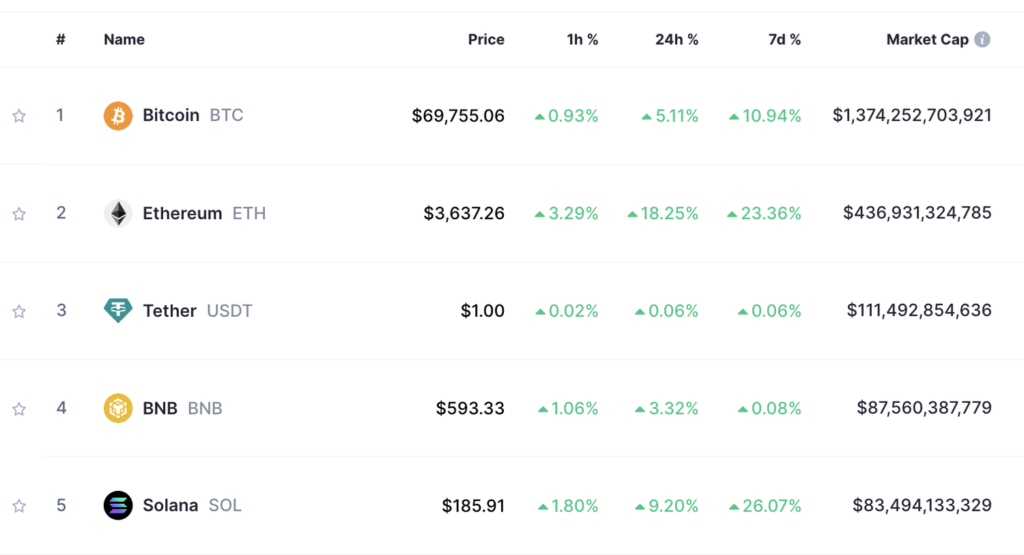The width and height of the screenshot is (1024, 555).
Task: Toggle the Solana watchlist star
Action: [19, 506]
